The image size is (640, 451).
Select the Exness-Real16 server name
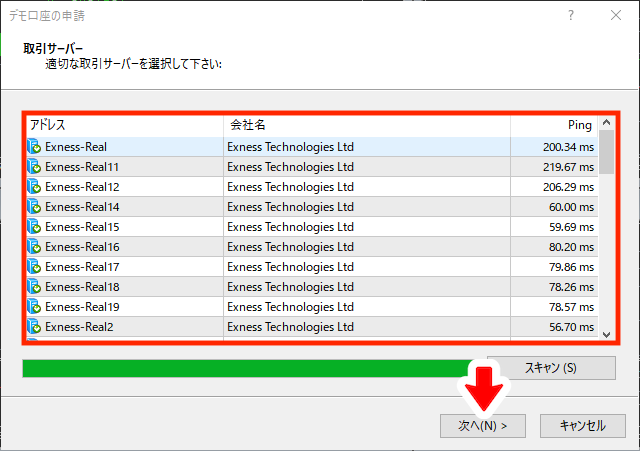pos(82,247)
